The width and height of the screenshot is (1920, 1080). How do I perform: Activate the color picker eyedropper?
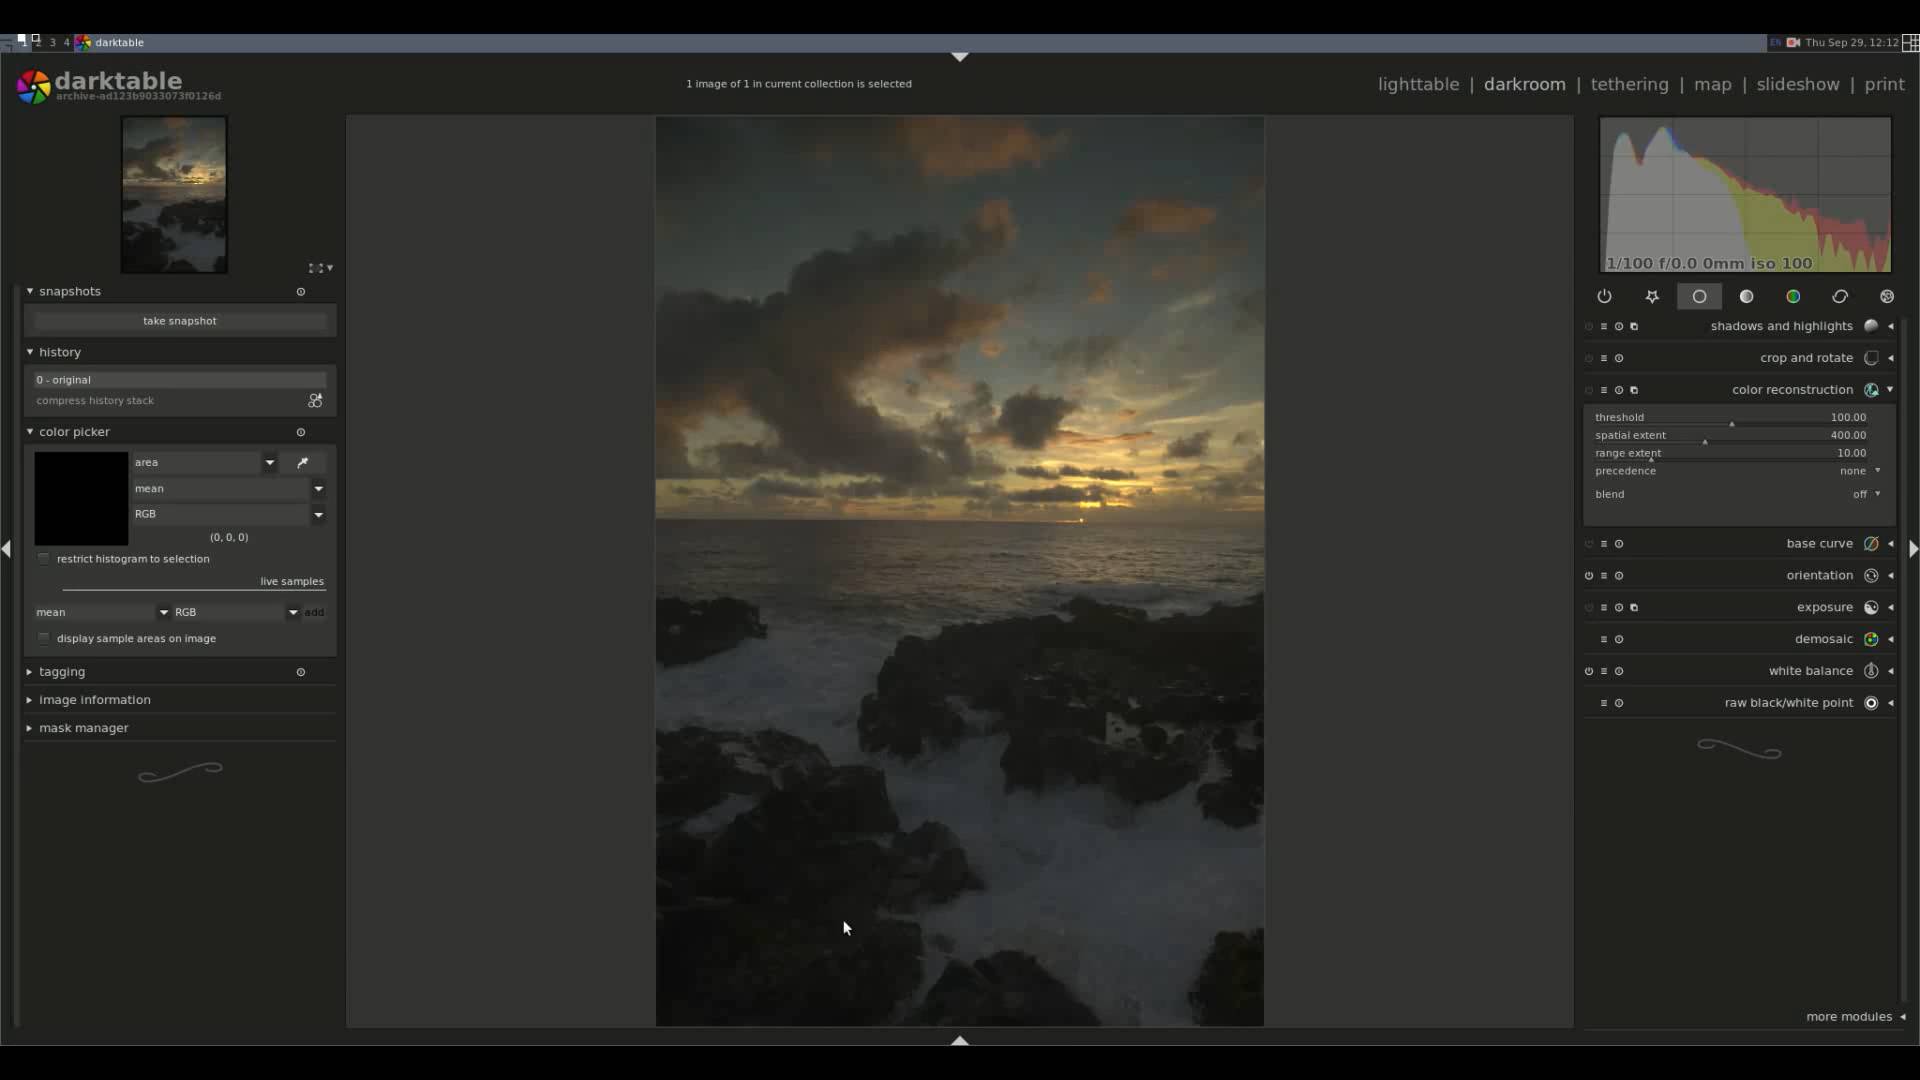tap(303, 462)
